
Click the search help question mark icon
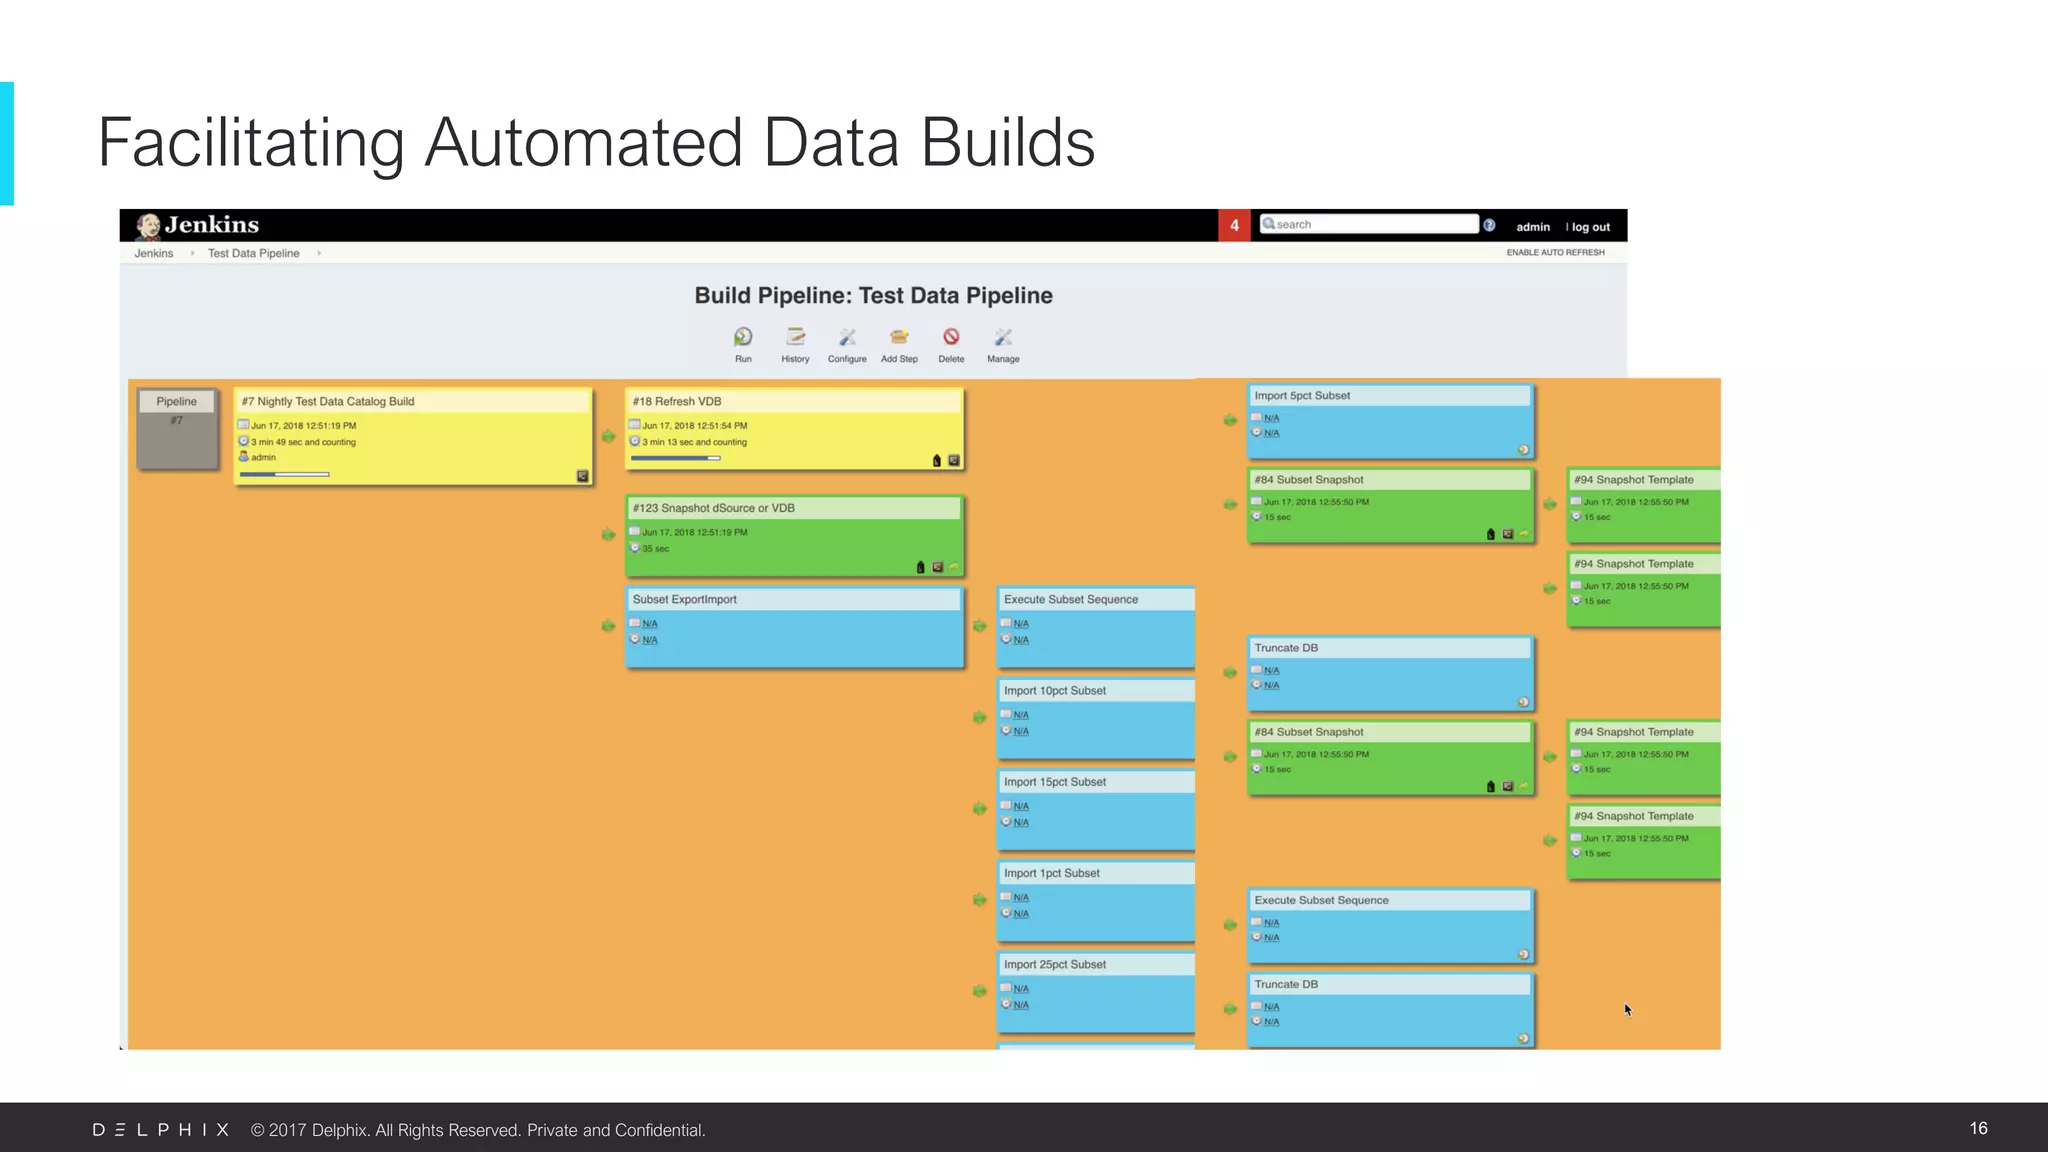[x=1489, y=225]
